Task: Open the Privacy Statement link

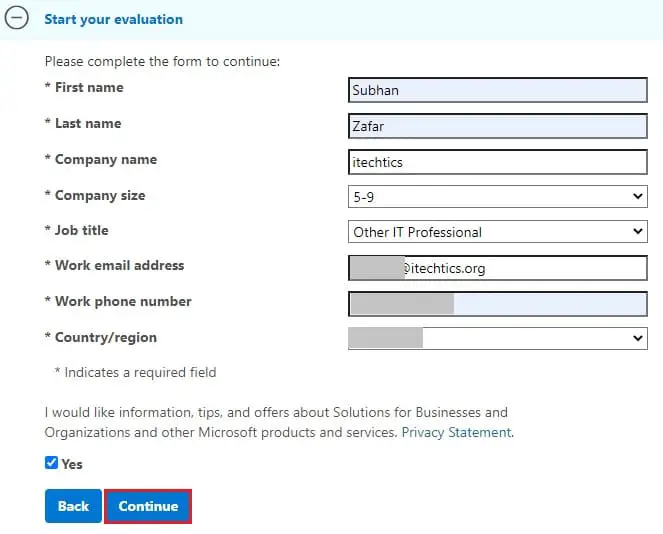Action: pos(456,433)
